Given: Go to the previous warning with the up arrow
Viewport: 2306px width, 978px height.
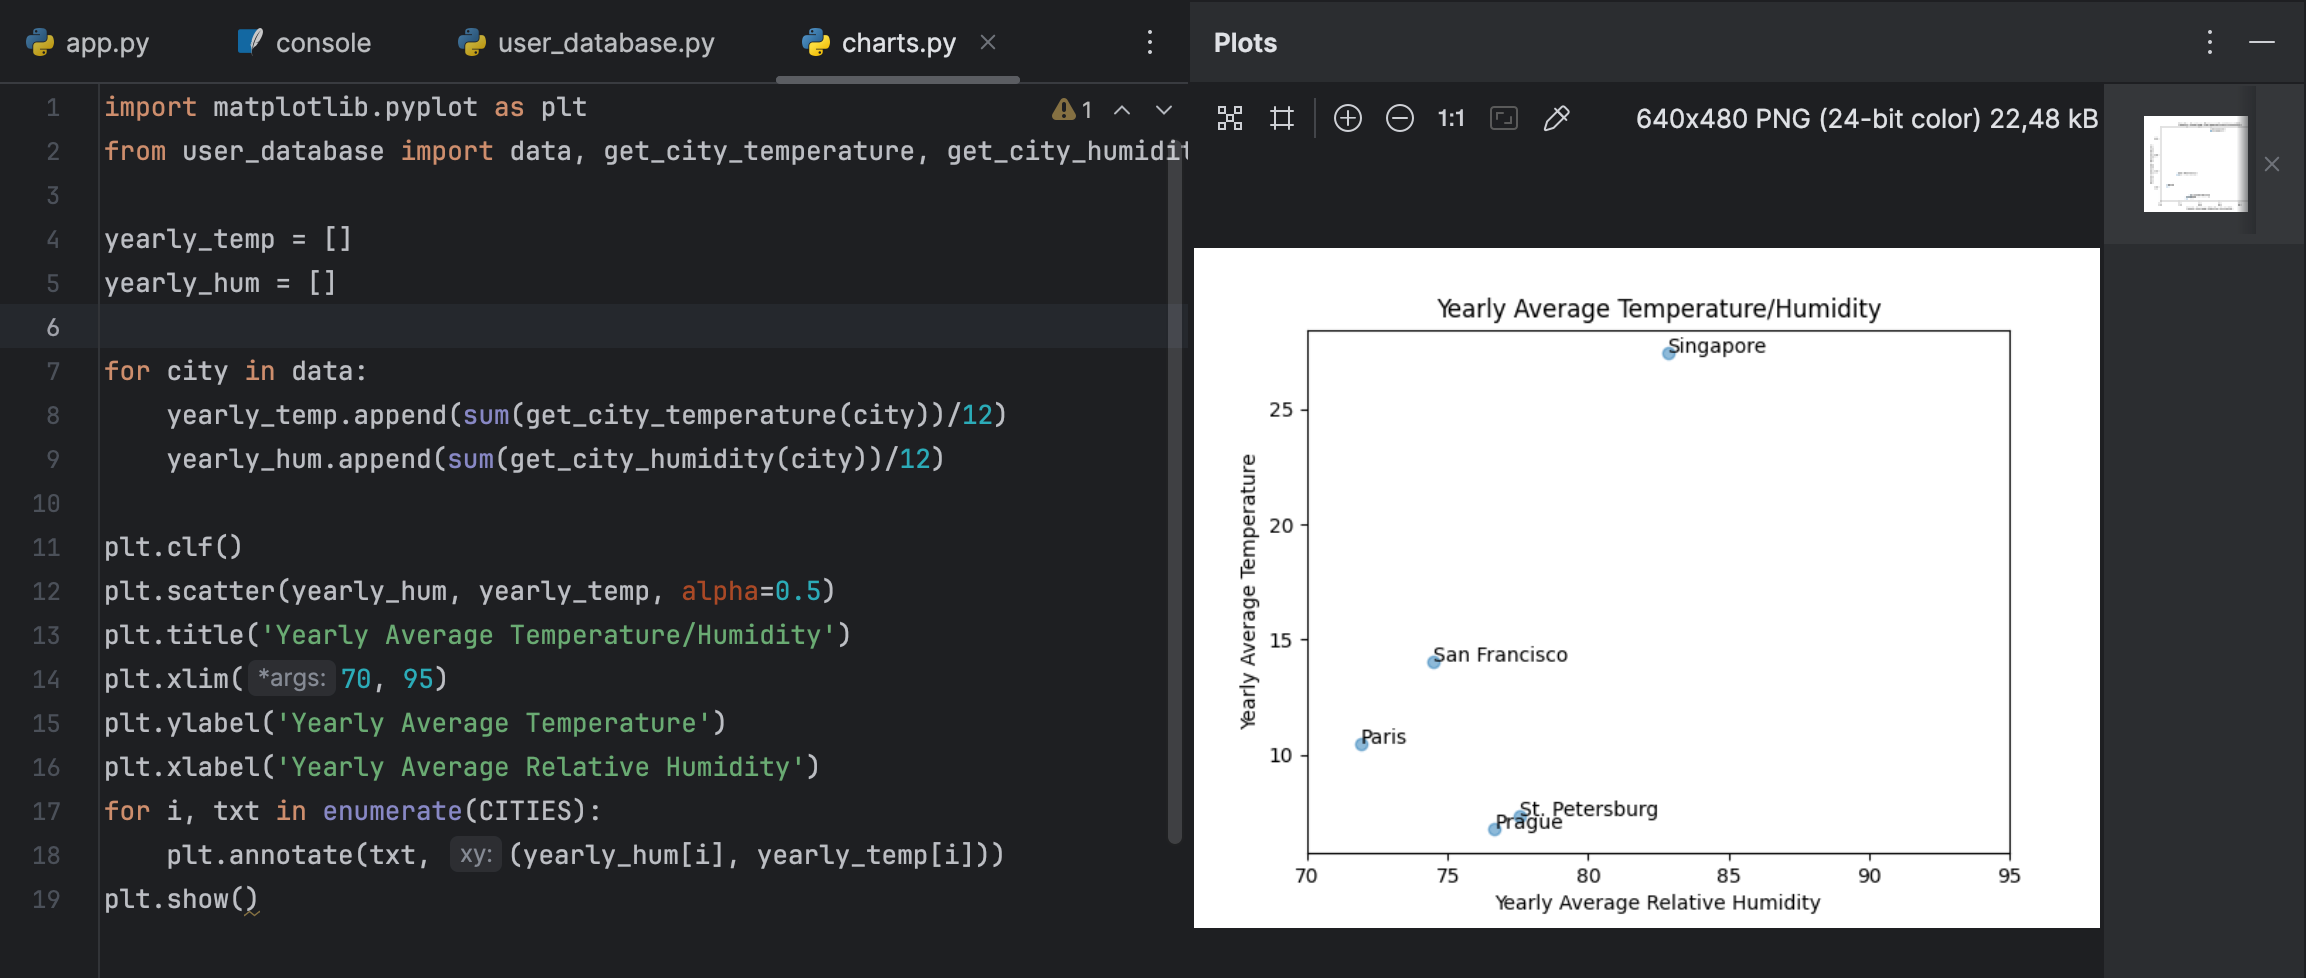Looking at the screenshot, I should tap(1122, 109).
